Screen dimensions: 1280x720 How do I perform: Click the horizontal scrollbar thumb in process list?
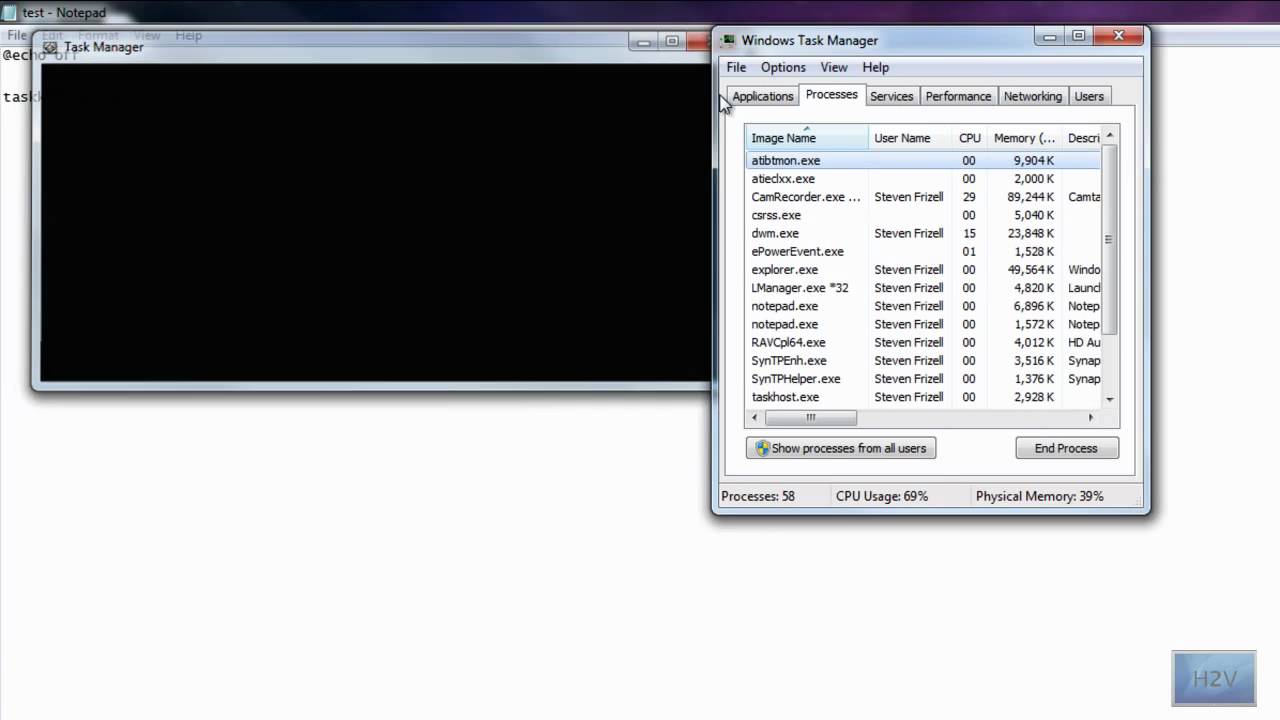tap(811, 417)
